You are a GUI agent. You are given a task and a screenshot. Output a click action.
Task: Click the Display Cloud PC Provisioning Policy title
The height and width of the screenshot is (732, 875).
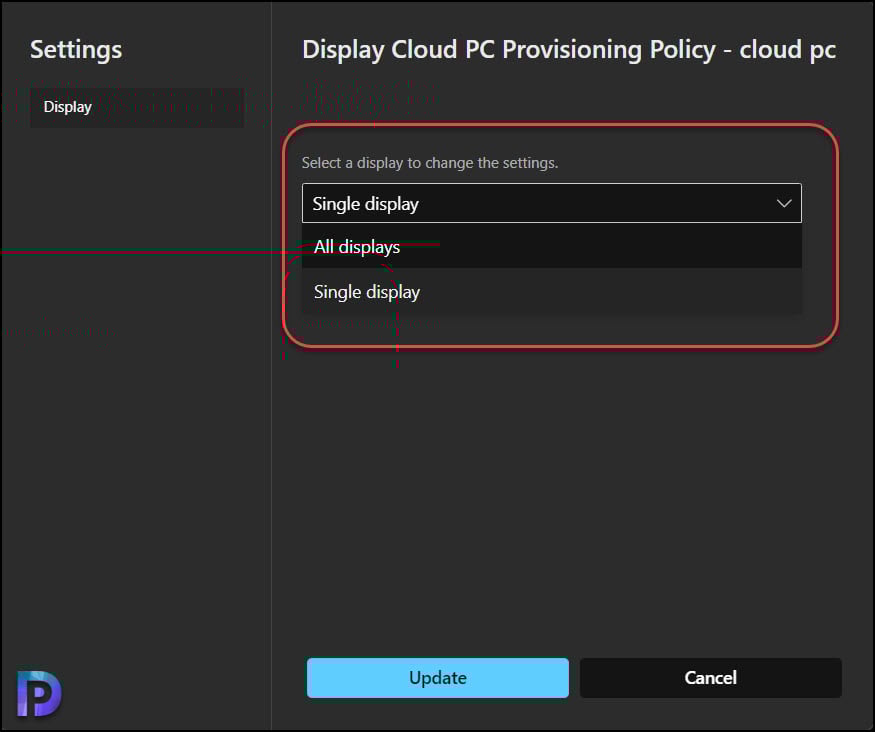(x=569, y=50)
